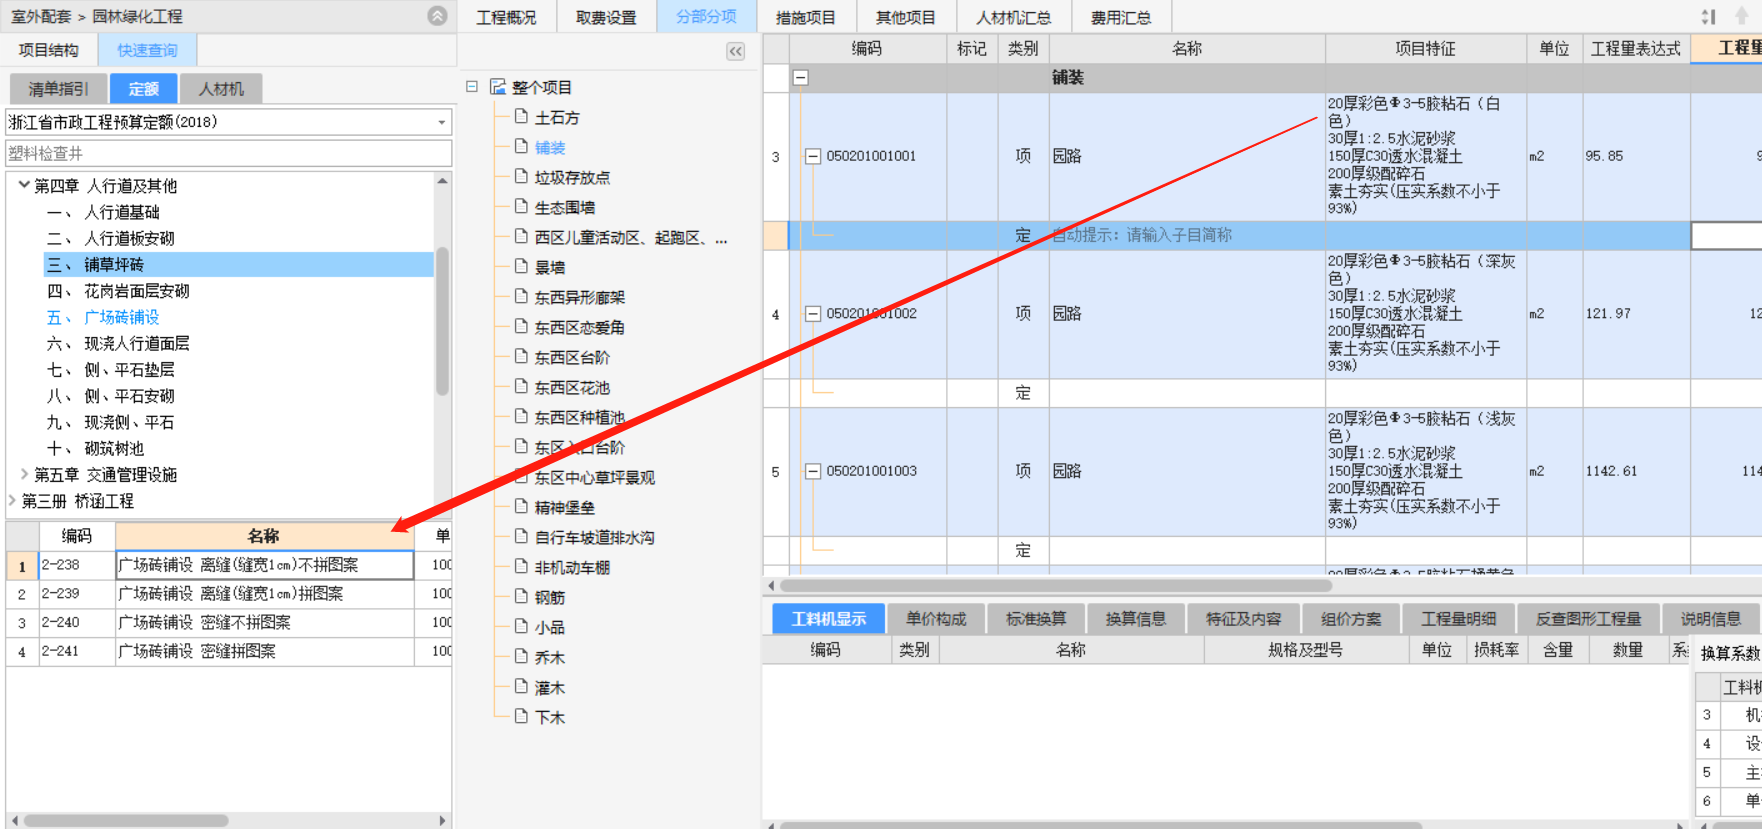Select 自行车坡道排水沟 in the project tree
The height and width of the screenshot is (829, 1762).
click(595, 537)
